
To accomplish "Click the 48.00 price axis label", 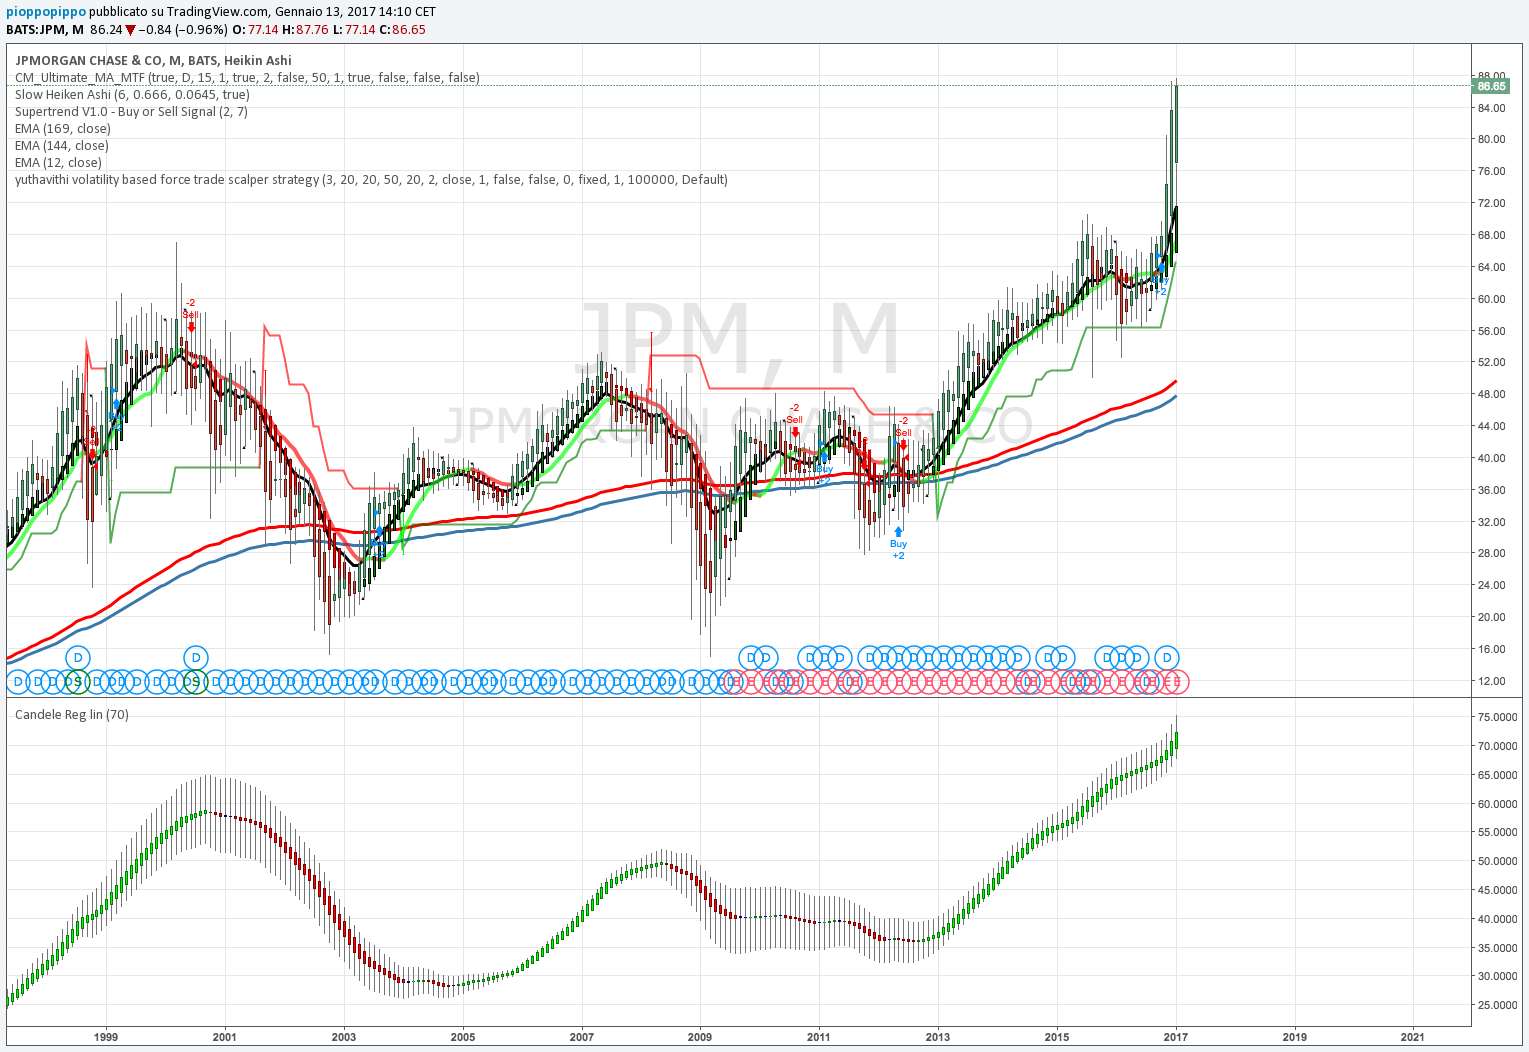I will [1491, 394].
